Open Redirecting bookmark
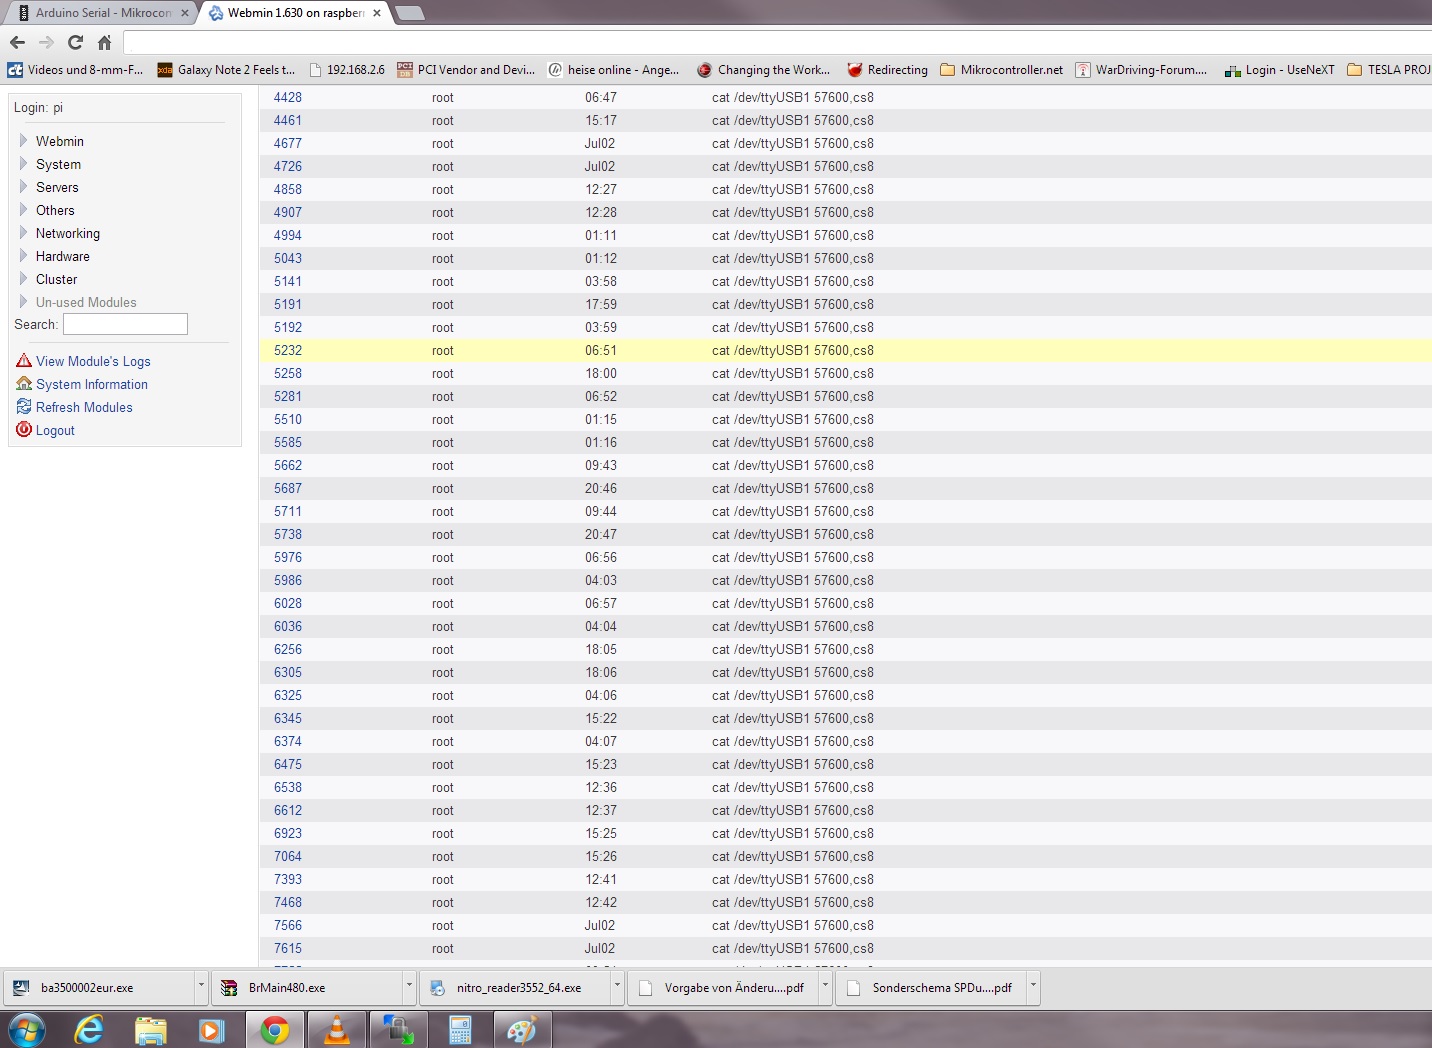Screen dimensions: 1432x1048 887,70
